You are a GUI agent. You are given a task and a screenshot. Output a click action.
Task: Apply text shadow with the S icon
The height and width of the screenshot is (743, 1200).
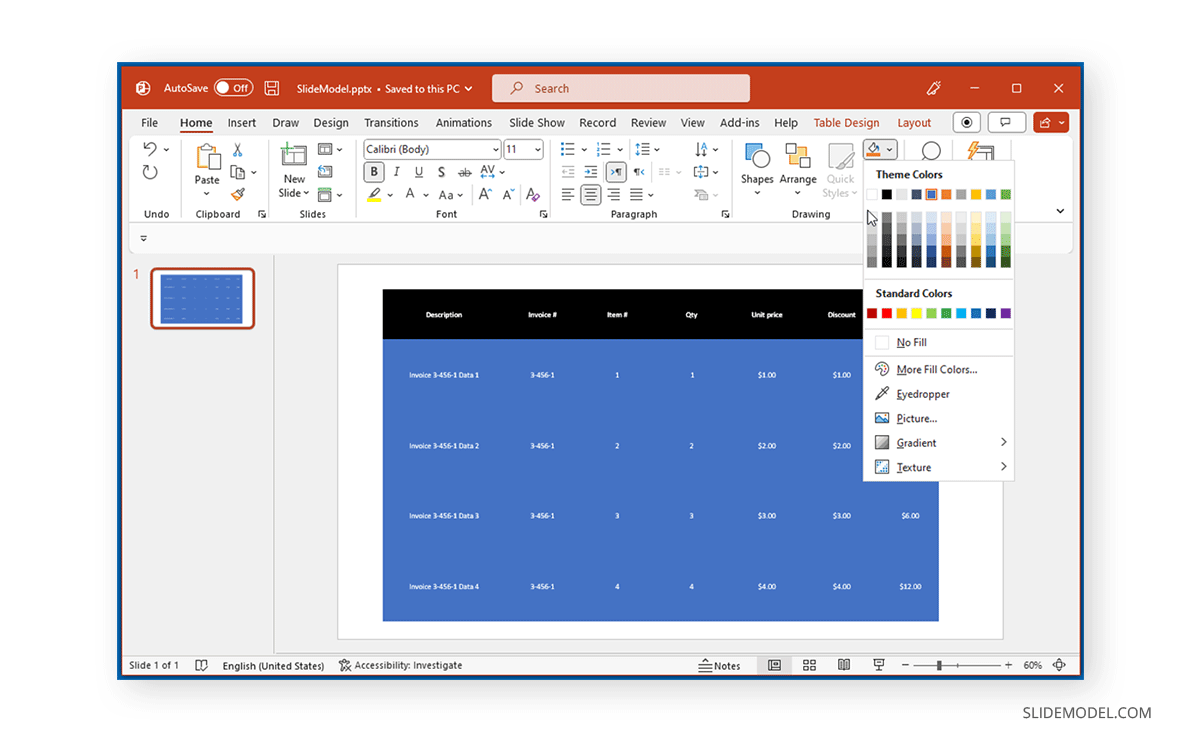(x=441, y=172)
